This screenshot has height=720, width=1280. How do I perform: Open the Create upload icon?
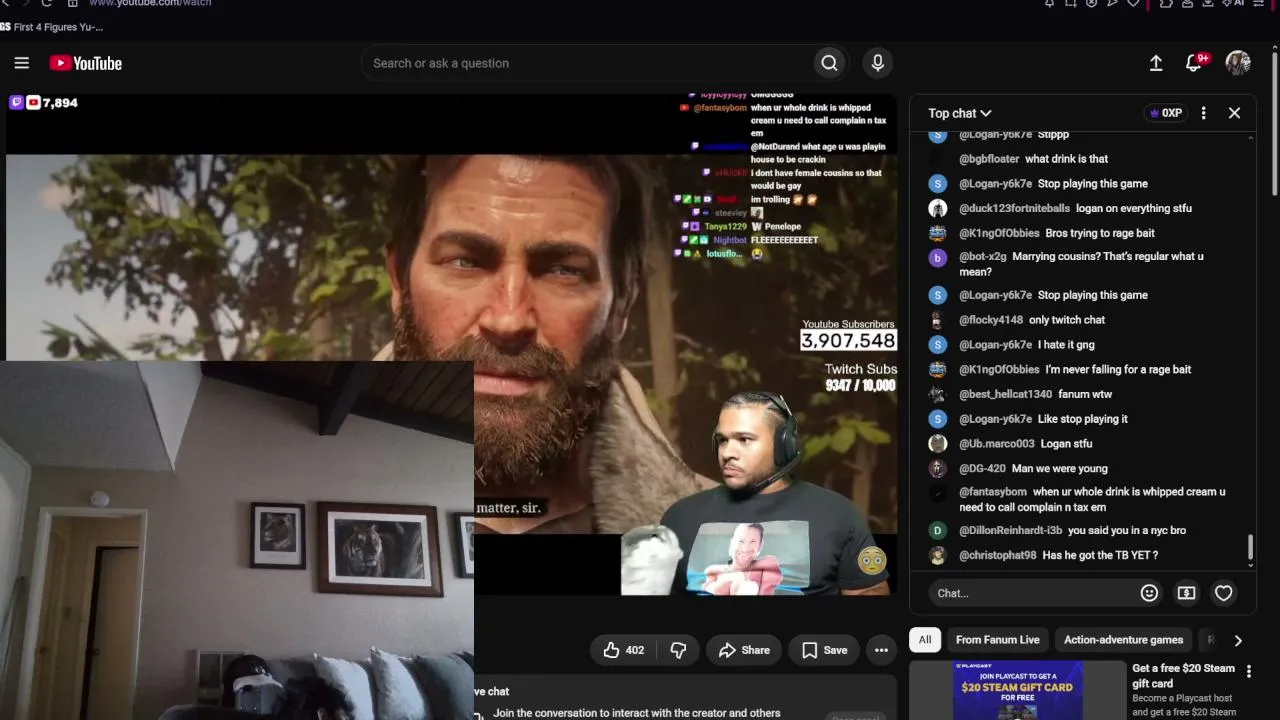tap(1156, 63)
